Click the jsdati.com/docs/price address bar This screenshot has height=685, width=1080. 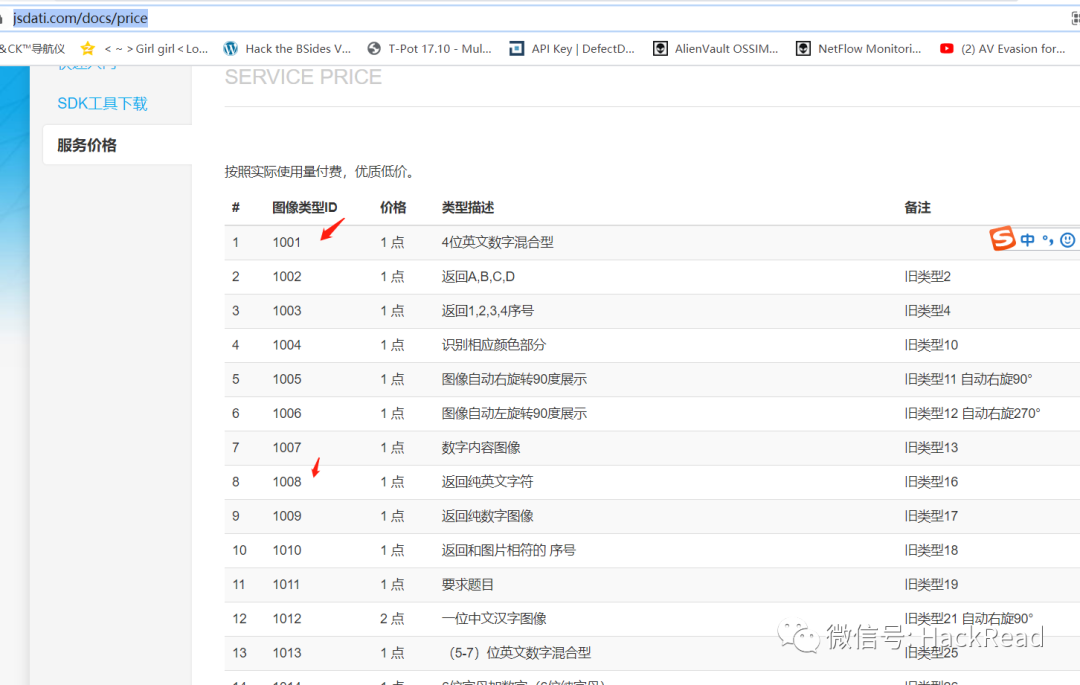pos(80,18)
